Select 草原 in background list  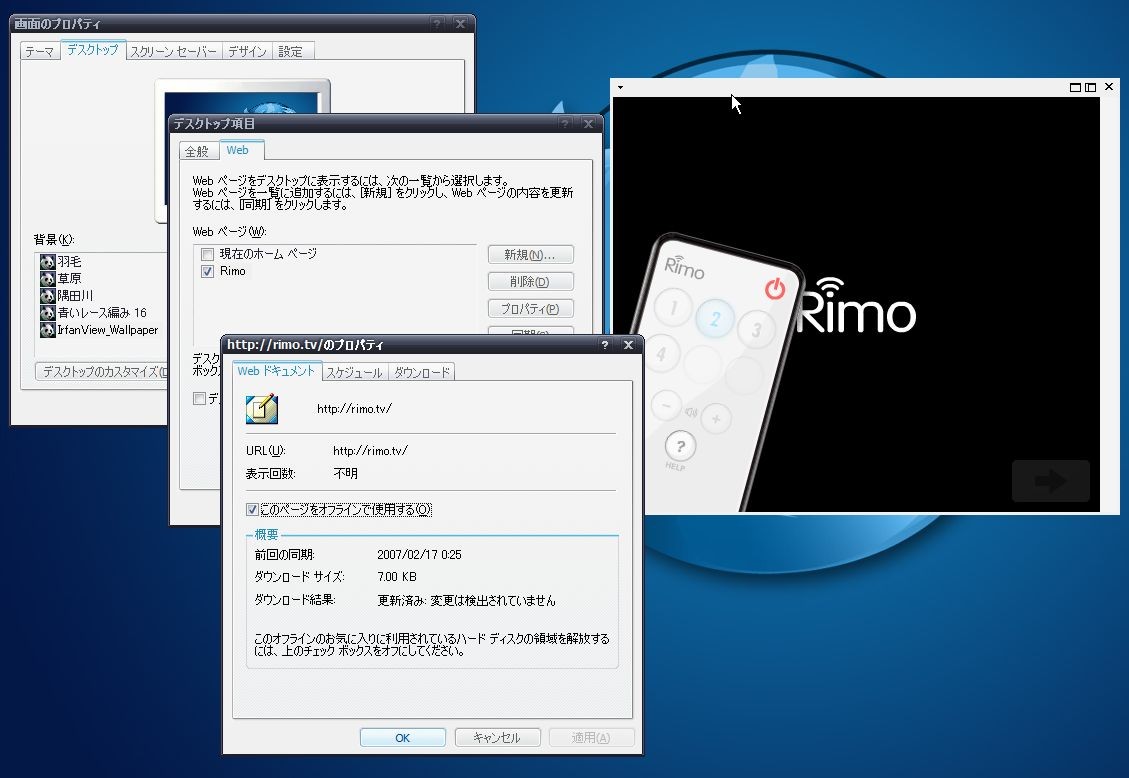pos(69,279)
